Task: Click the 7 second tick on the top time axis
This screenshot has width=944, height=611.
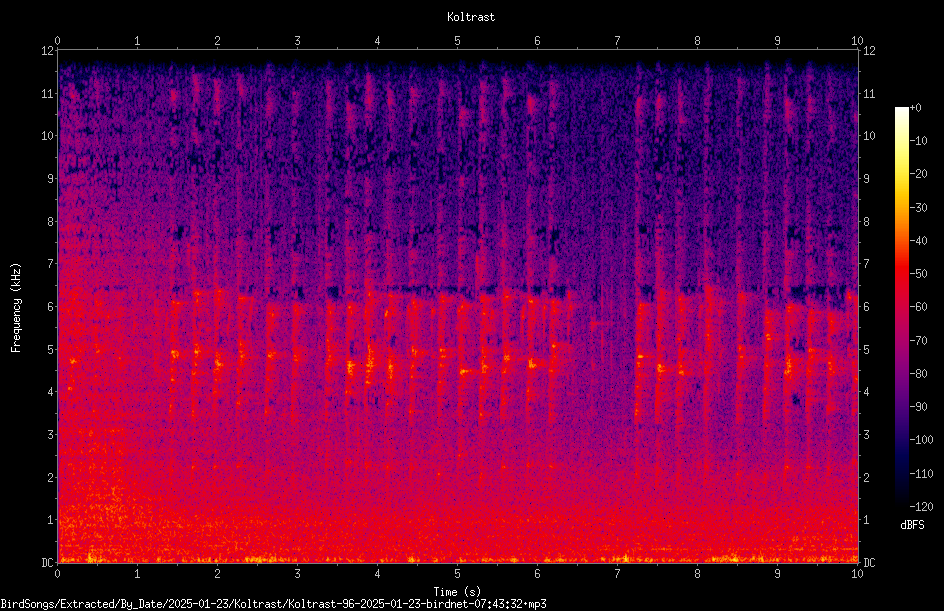Action: point(617,41)
